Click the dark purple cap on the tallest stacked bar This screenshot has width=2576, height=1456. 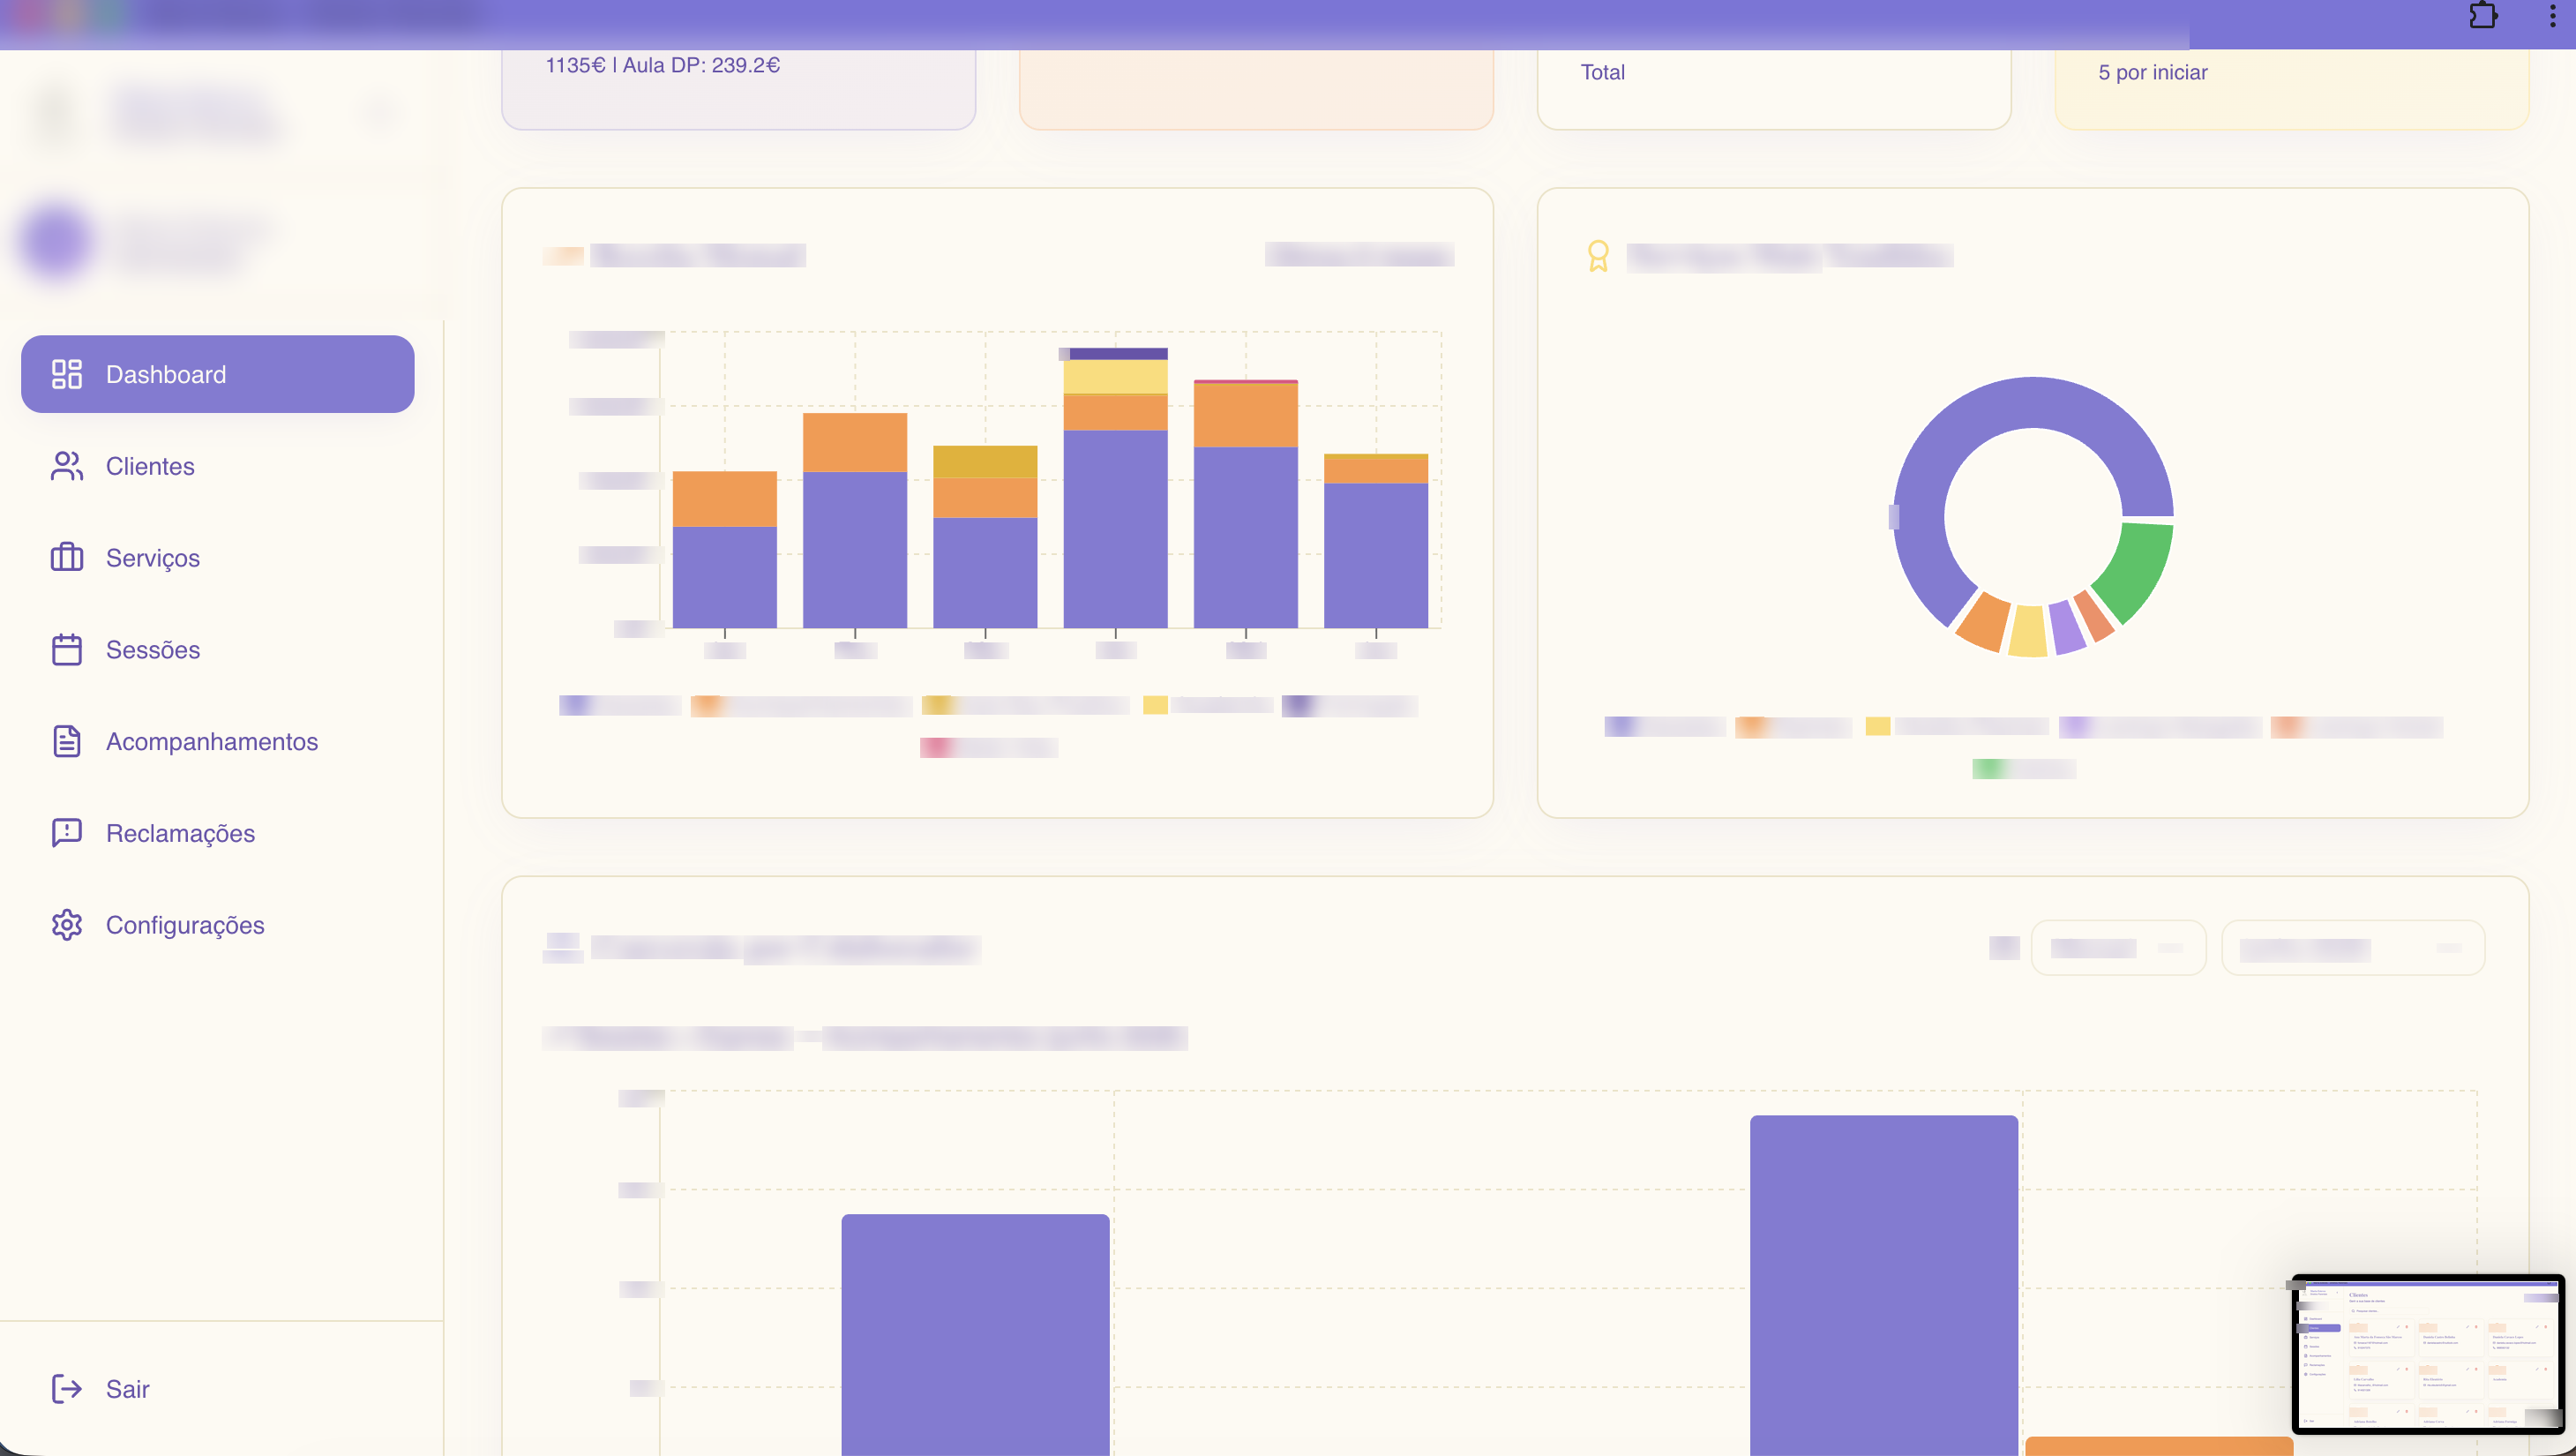[1115, 353]
